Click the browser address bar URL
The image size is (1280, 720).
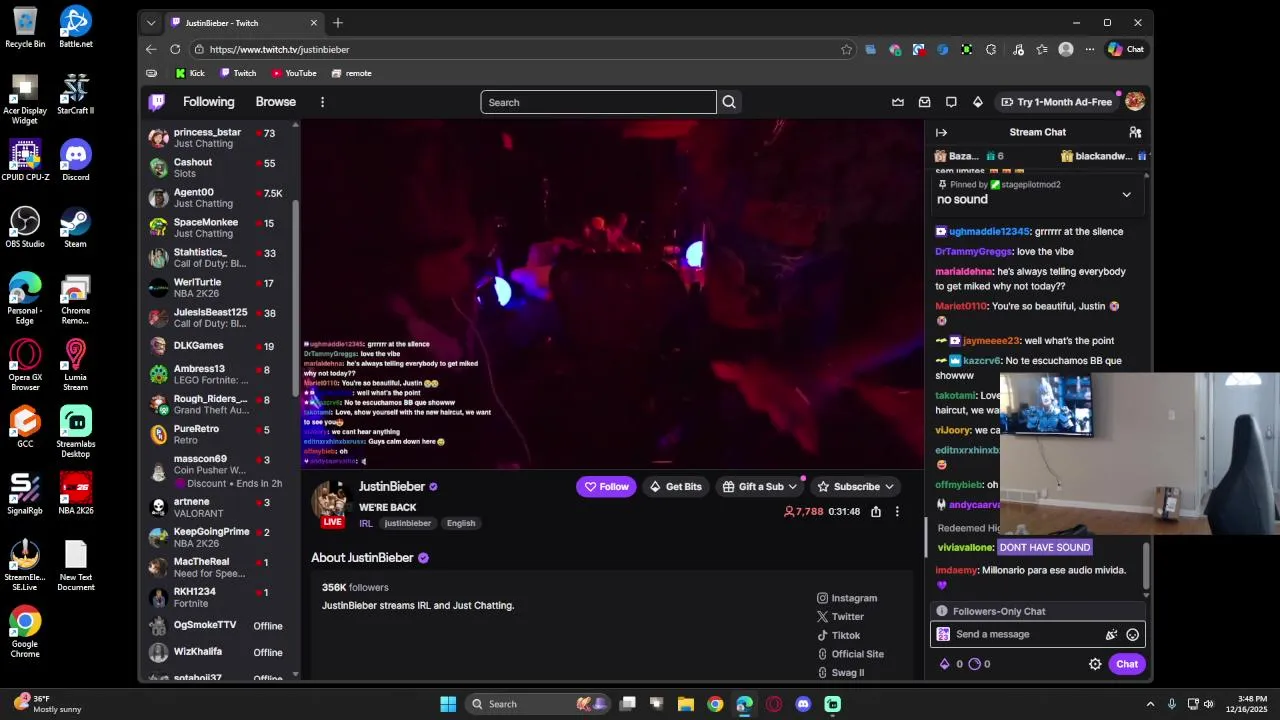(x=279, y=49)
